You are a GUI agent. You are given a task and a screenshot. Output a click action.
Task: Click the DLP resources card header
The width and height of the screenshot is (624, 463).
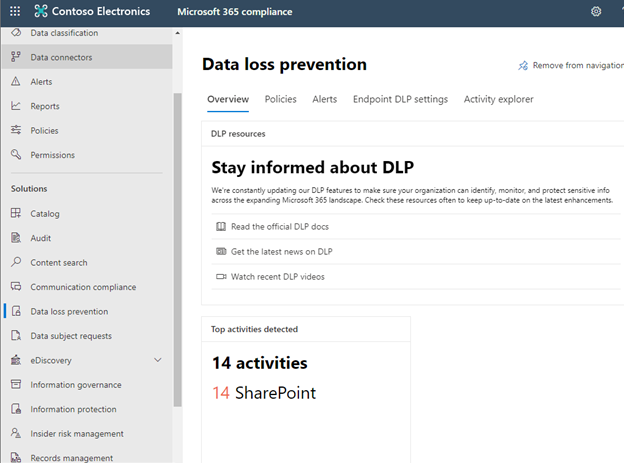(x=238, y=134)
